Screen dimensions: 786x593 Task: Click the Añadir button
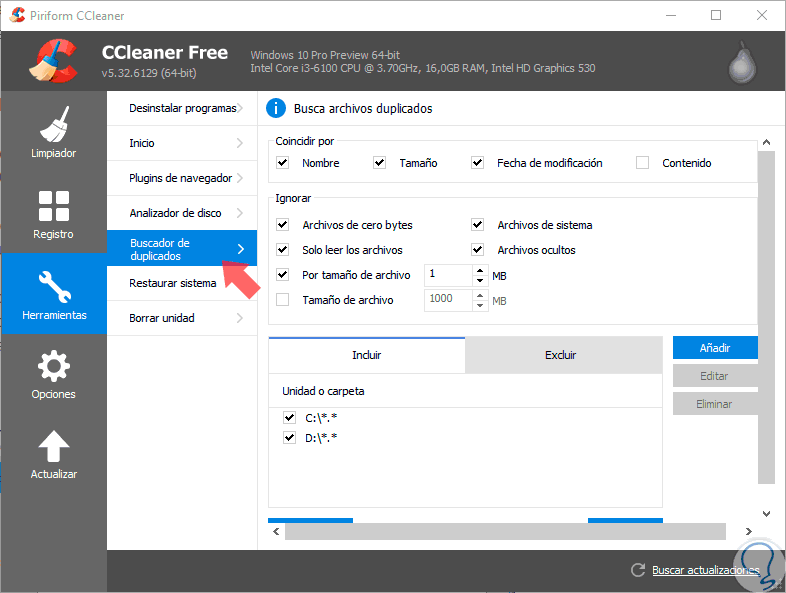coord(715,348)
